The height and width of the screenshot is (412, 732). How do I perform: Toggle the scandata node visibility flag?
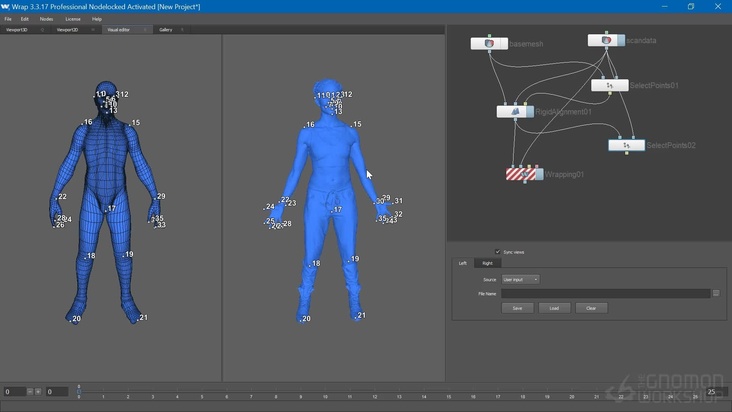pyautogui.click(x=619, y=40)
